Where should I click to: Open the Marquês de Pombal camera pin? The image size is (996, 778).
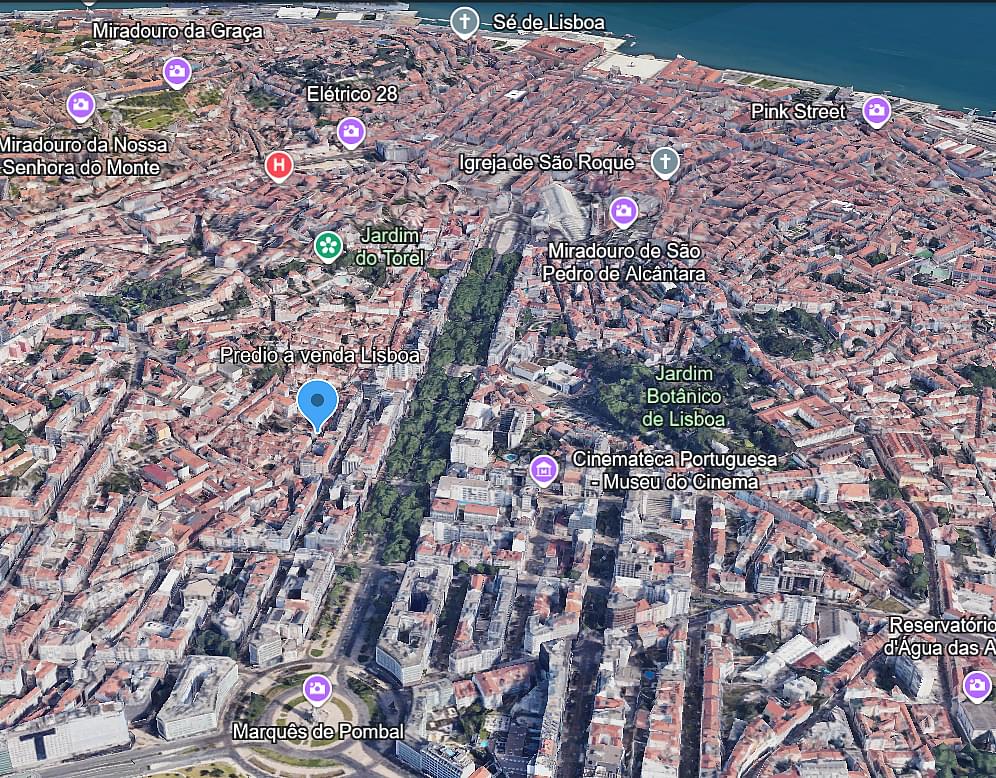tap(317, 689)
